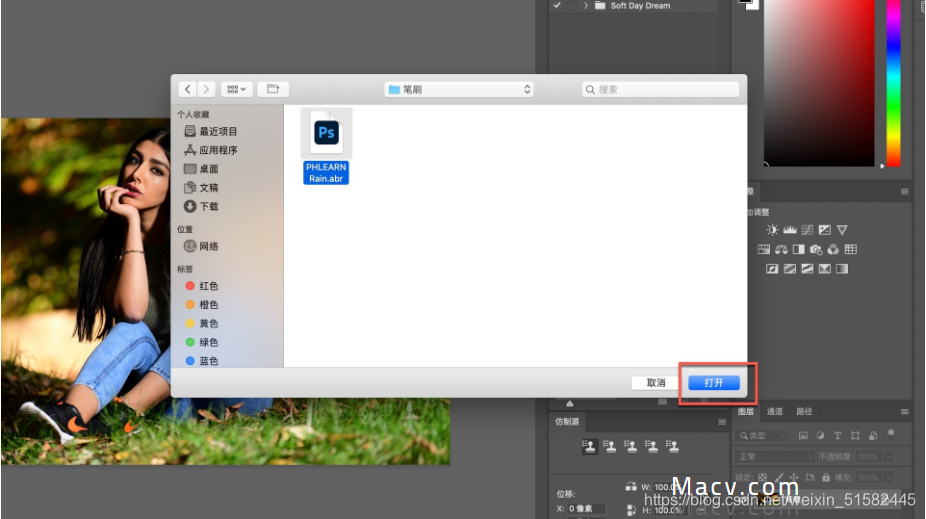Click the 打开 button
This screenshot has width=926, height=519.
point(713,383)
